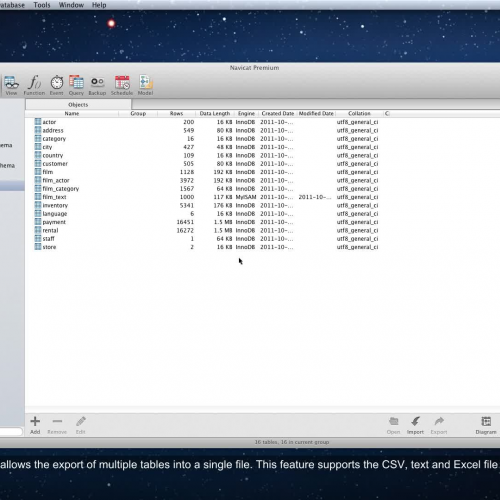Select the language table icon

pos(38,213)
